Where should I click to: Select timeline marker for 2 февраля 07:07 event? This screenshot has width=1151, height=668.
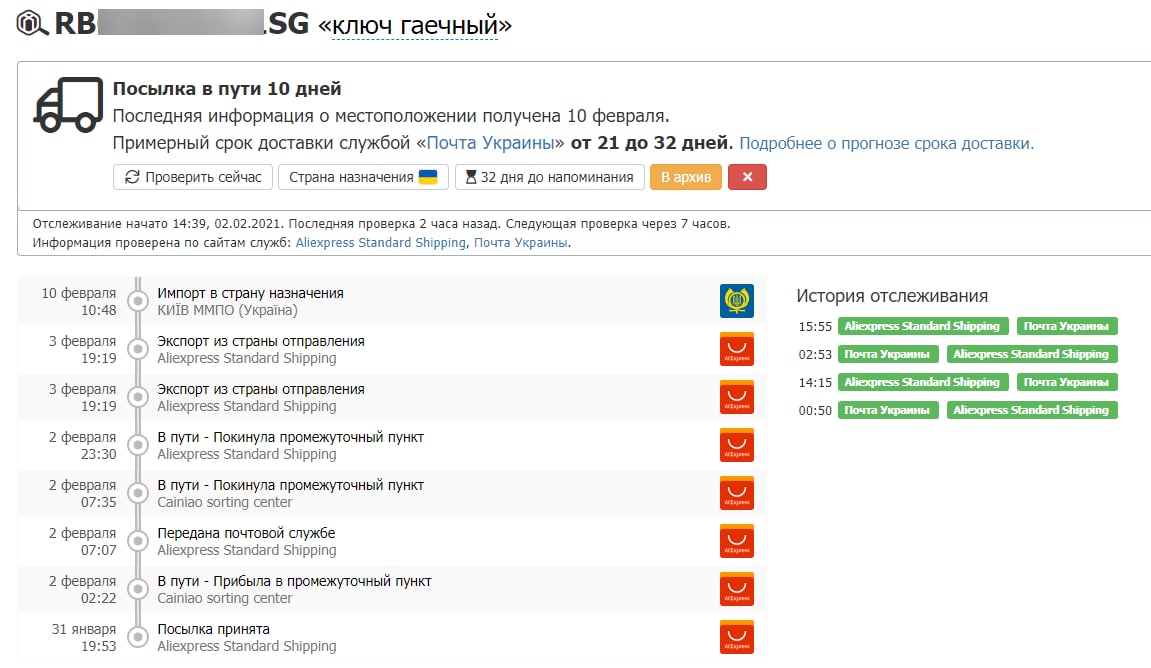click(x=137, y=541)
